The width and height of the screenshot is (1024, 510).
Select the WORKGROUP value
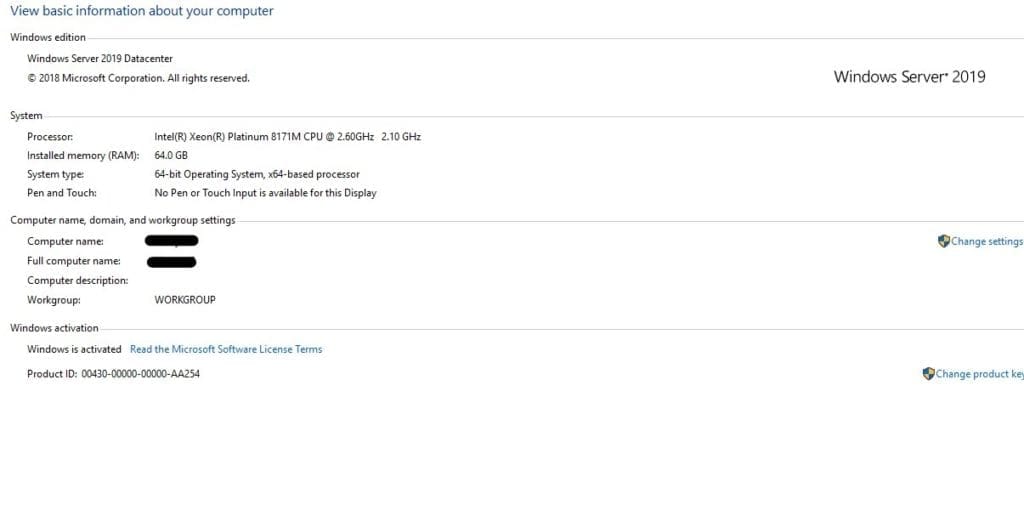click(x=185, y=300)
